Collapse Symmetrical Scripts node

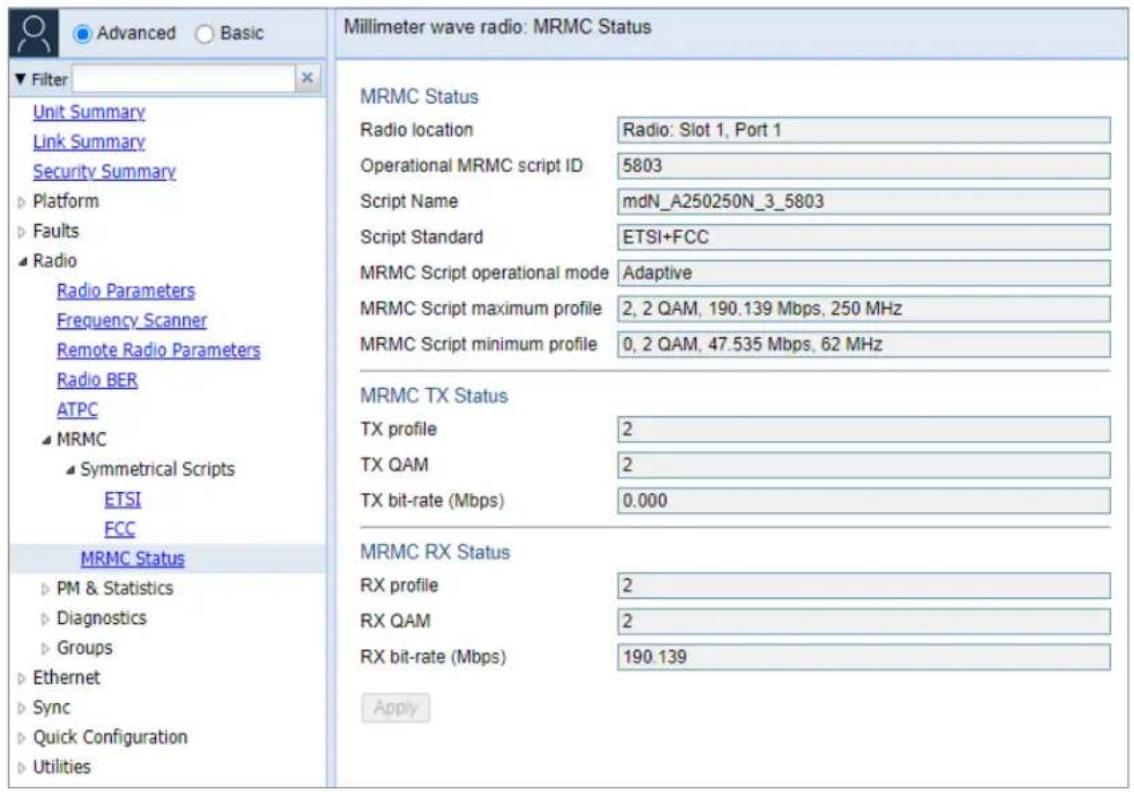click(70, 470)
